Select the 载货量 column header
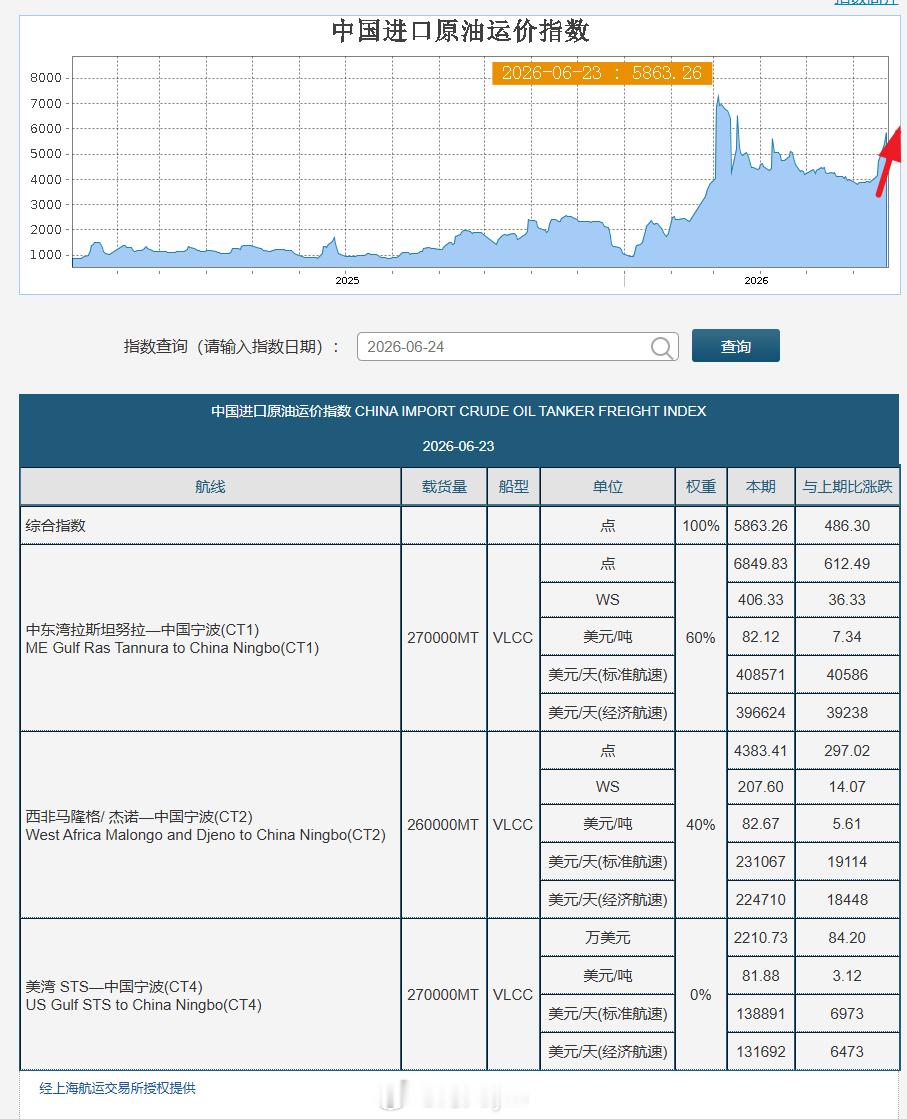The width and height of the screenshot is (907, 1119). (444, 487)
